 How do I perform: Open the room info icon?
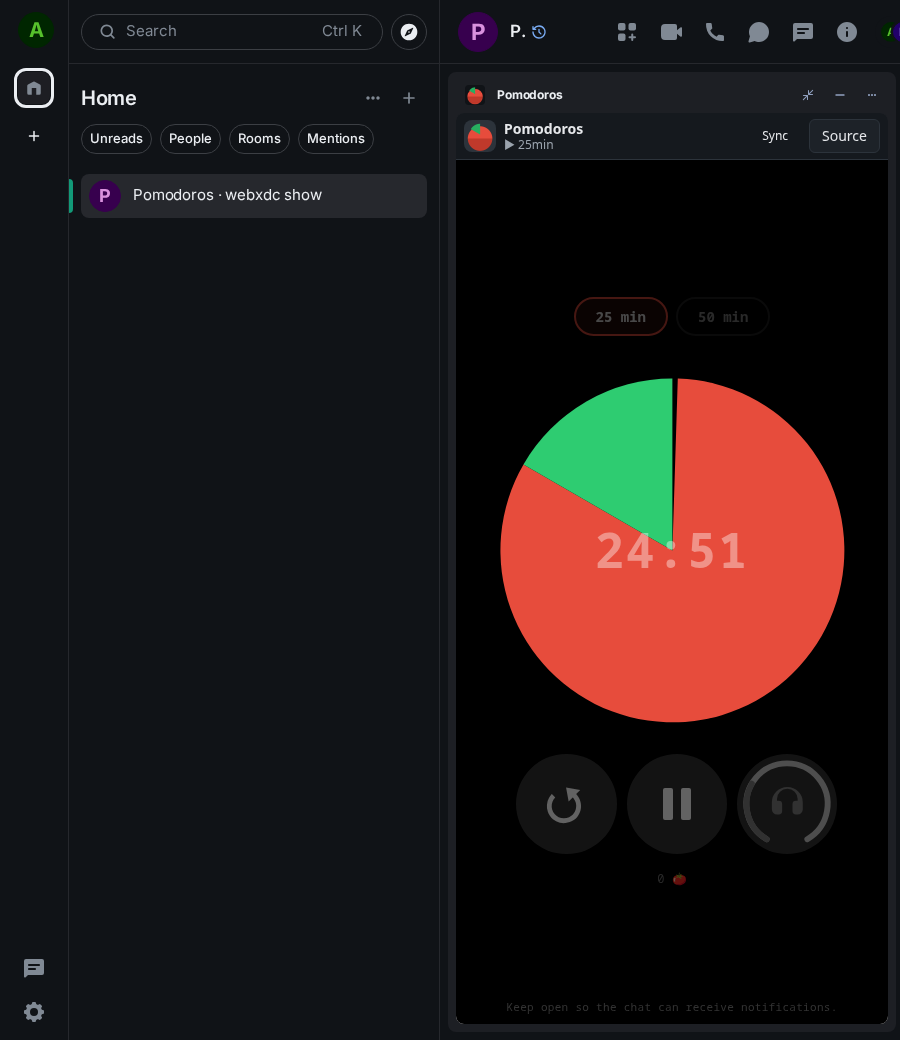[x=846, y=32]
